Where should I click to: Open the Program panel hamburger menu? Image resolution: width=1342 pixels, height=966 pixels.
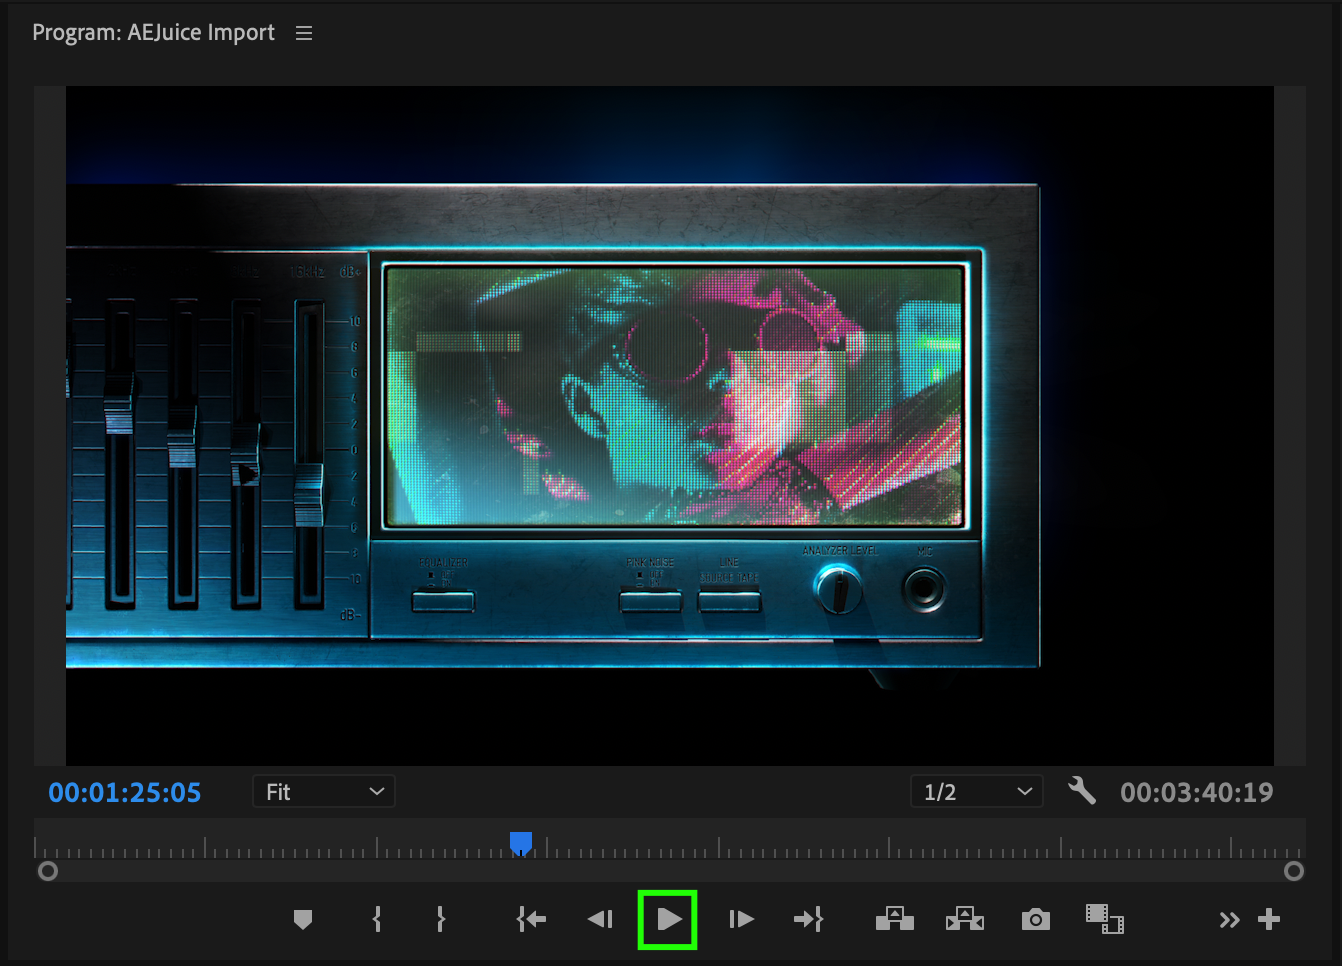click(x=304, y=33)
